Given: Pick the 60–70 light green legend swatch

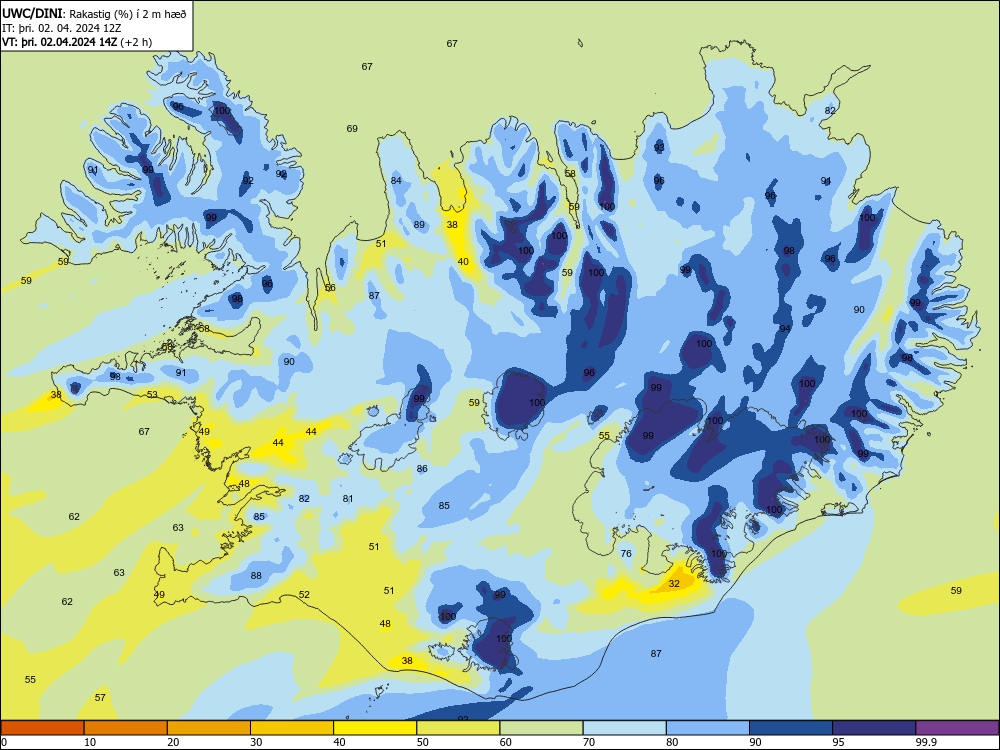Looking at the screenshot, I should tap(541, 728).
